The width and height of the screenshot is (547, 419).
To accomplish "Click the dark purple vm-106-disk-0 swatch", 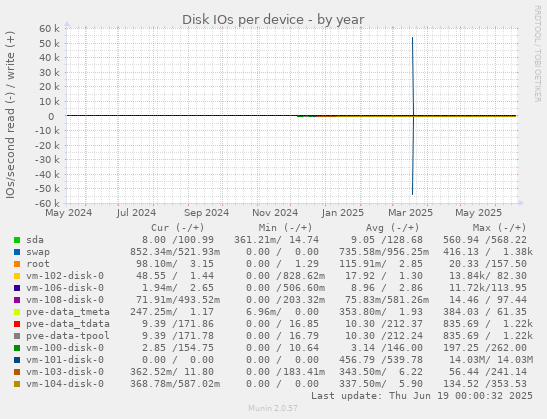I will point(17,288).
